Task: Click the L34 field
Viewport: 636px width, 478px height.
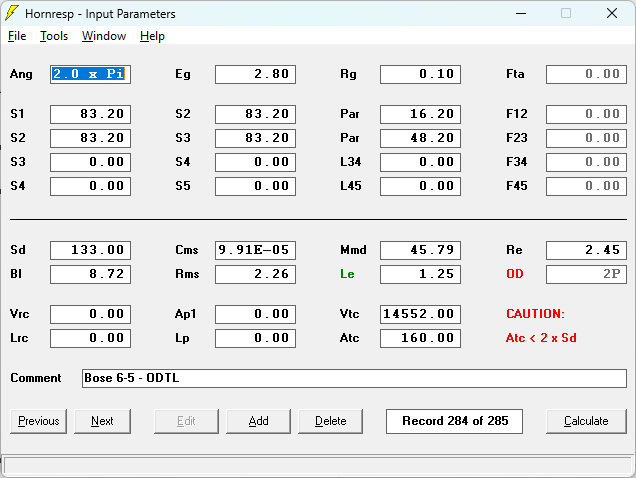Action: (420, 162)
